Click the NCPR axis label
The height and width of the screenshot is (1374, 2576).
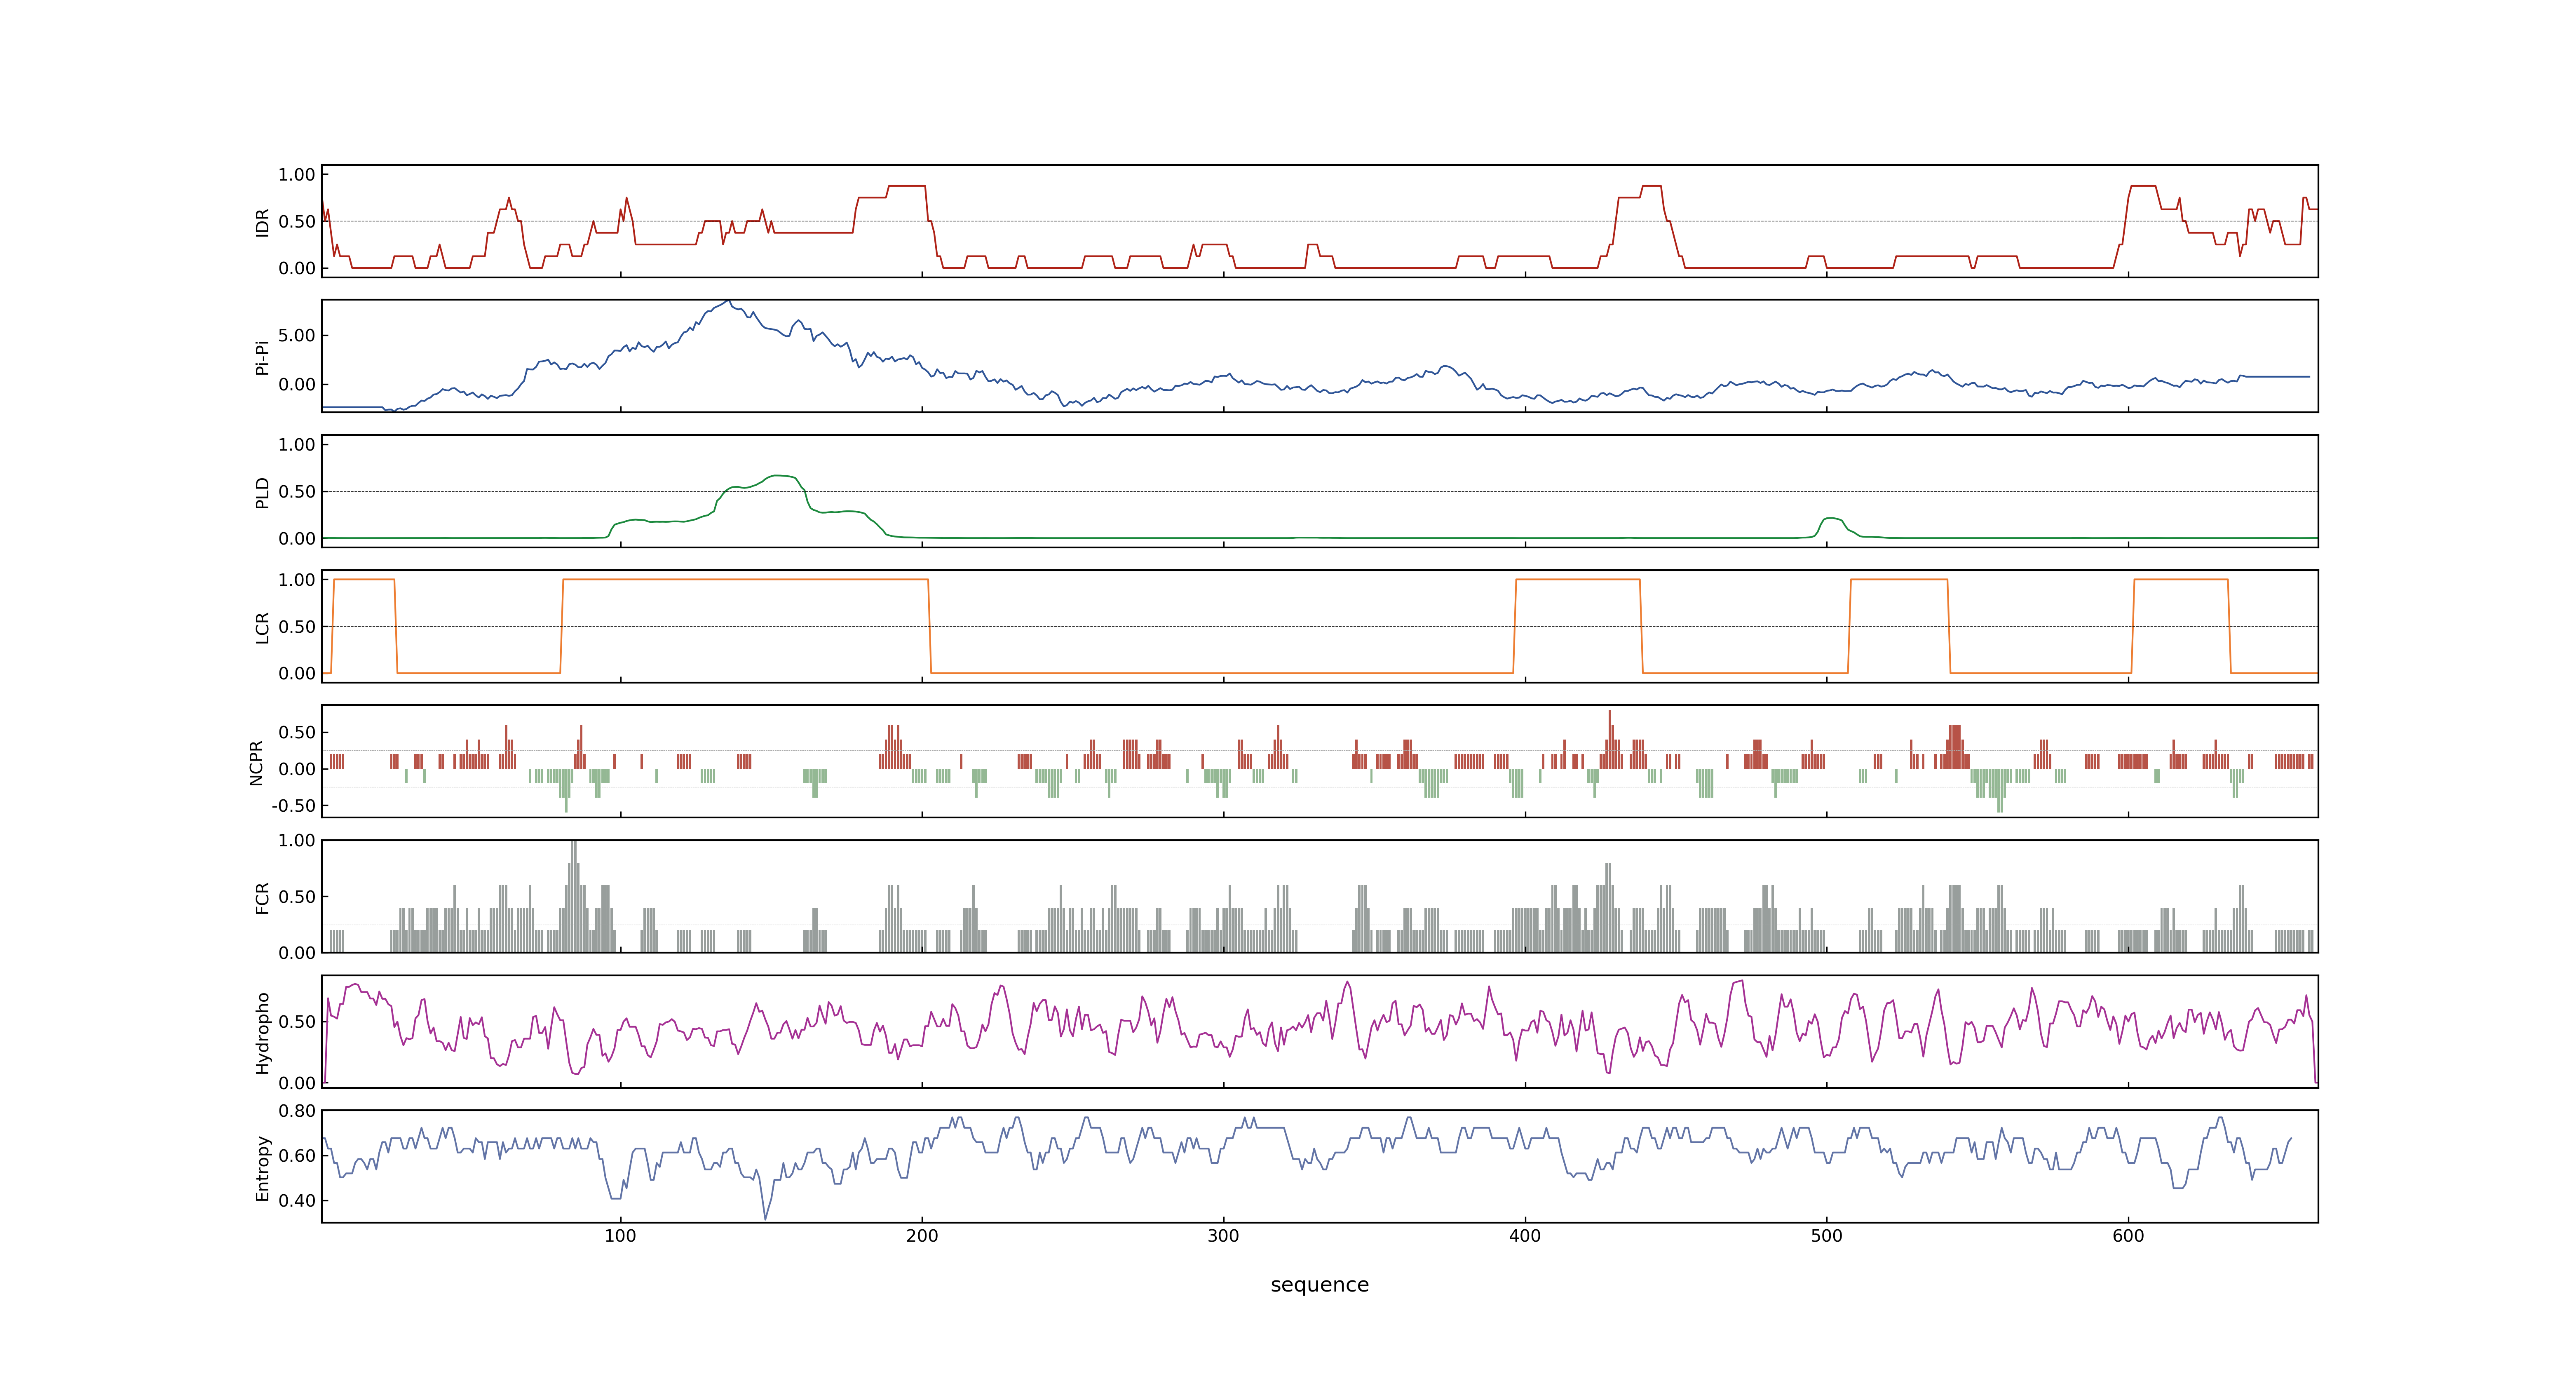256,763
